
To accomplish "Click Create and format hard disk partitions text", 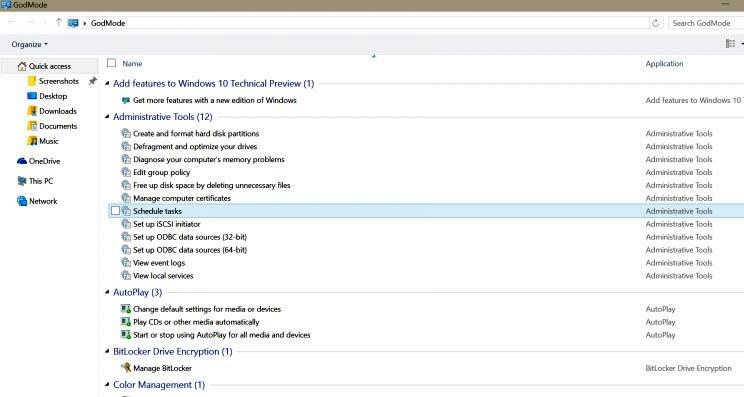I will click(x=196, y=134).
